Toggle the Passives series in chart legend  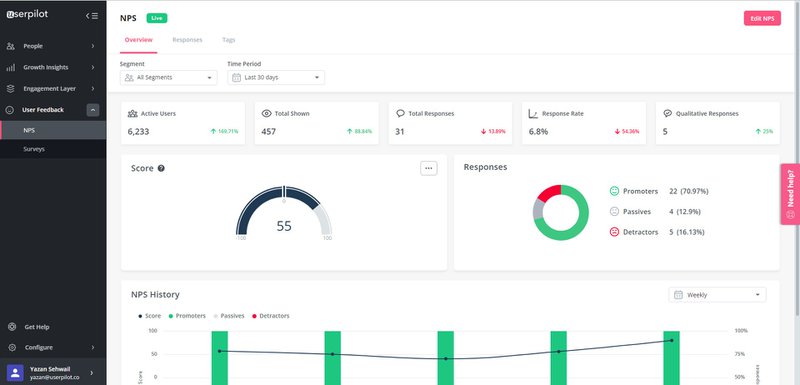click(x=229, y=316)
